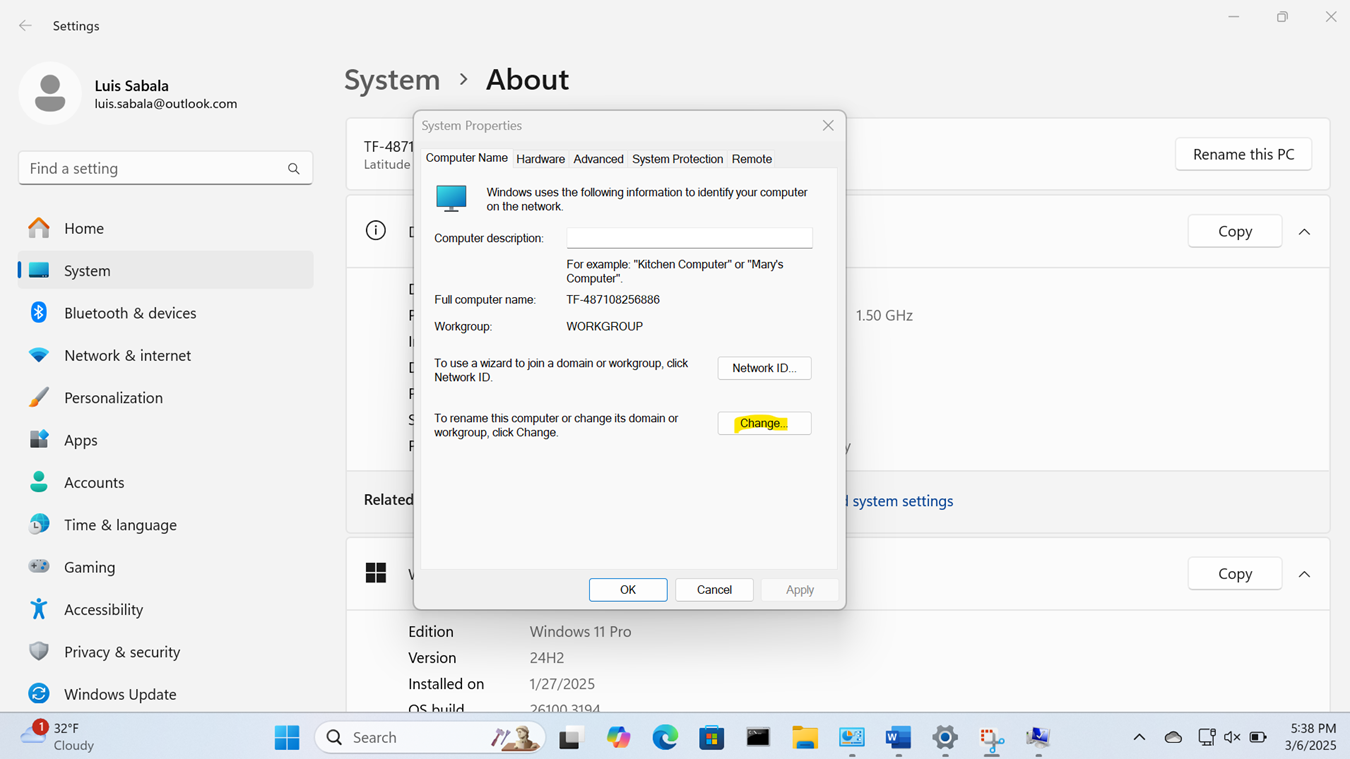
Task: Collapse the Windows specifications section chevron
Action: tap(1304, 574)
